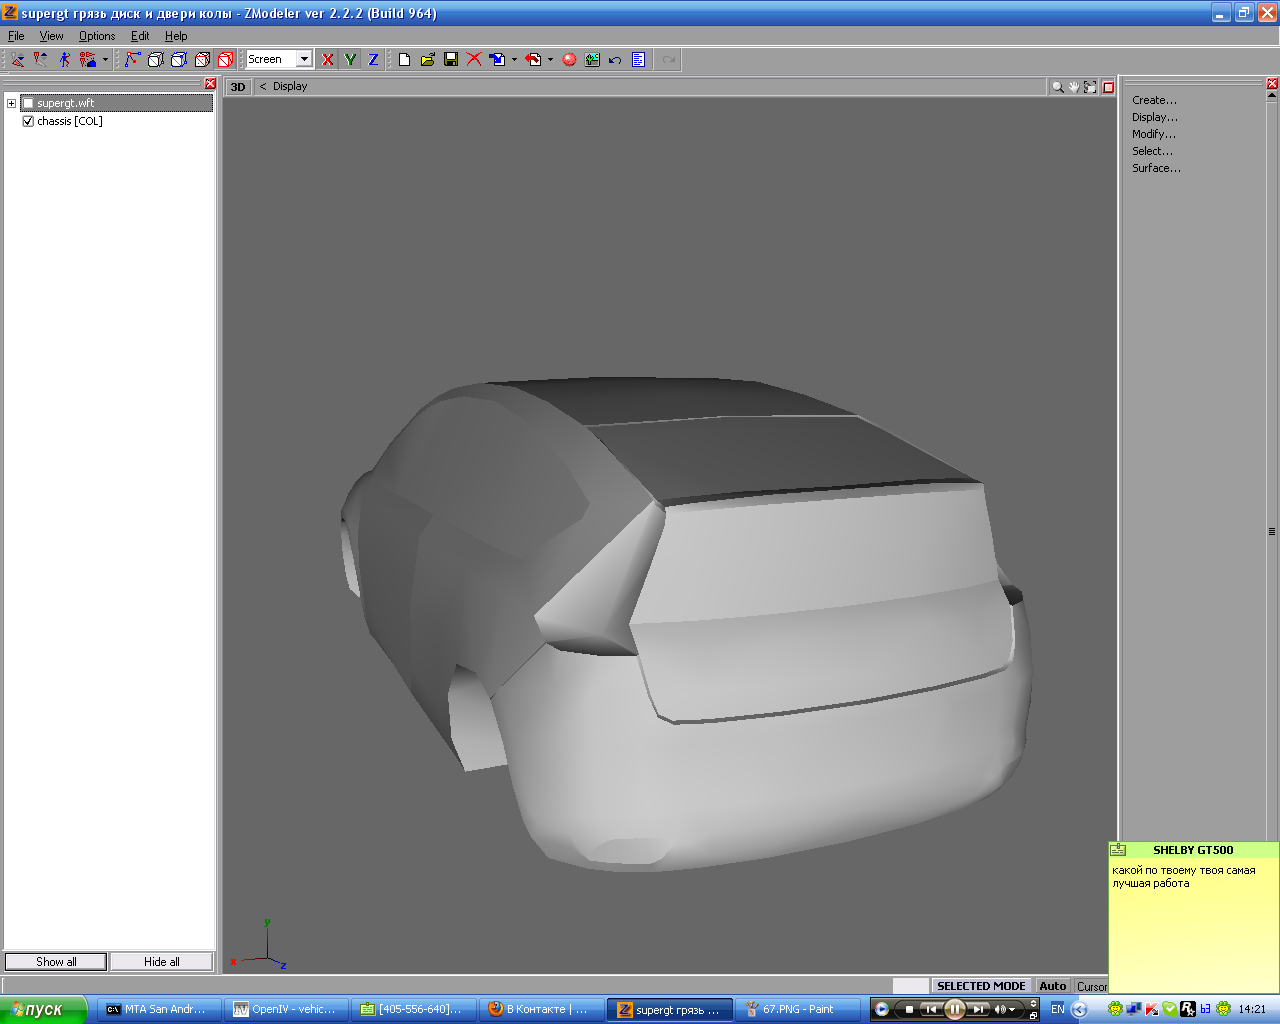Click the blue undo arrow icon

(615, 60)
